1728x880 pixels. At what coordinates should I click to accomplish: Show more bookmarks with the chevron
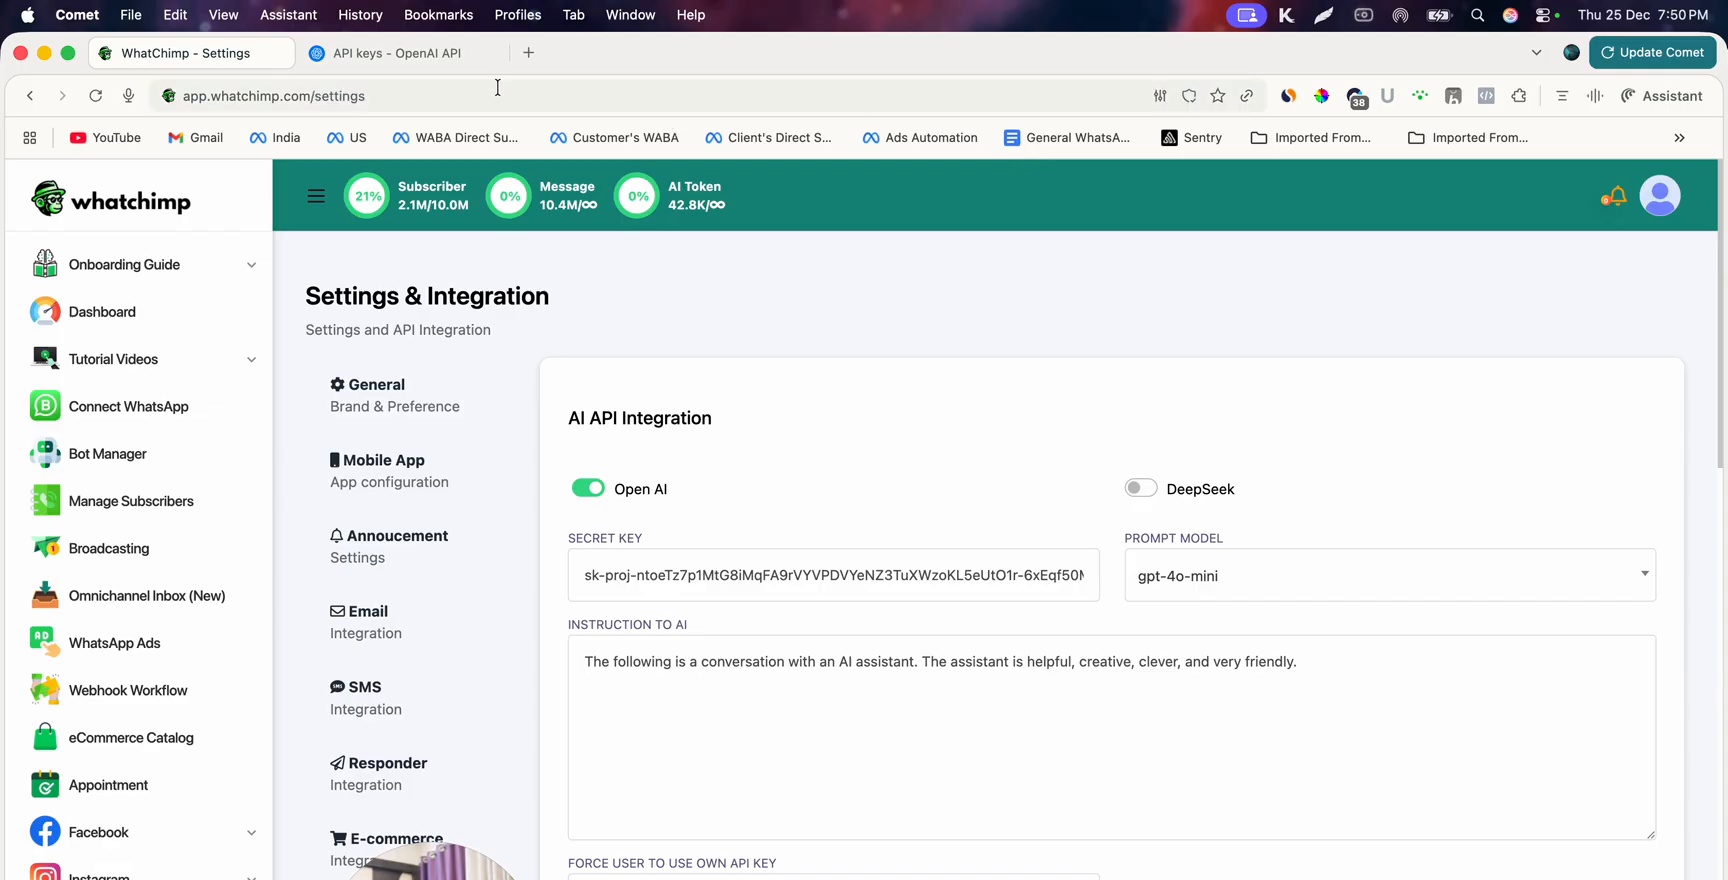pos(1679,138)
